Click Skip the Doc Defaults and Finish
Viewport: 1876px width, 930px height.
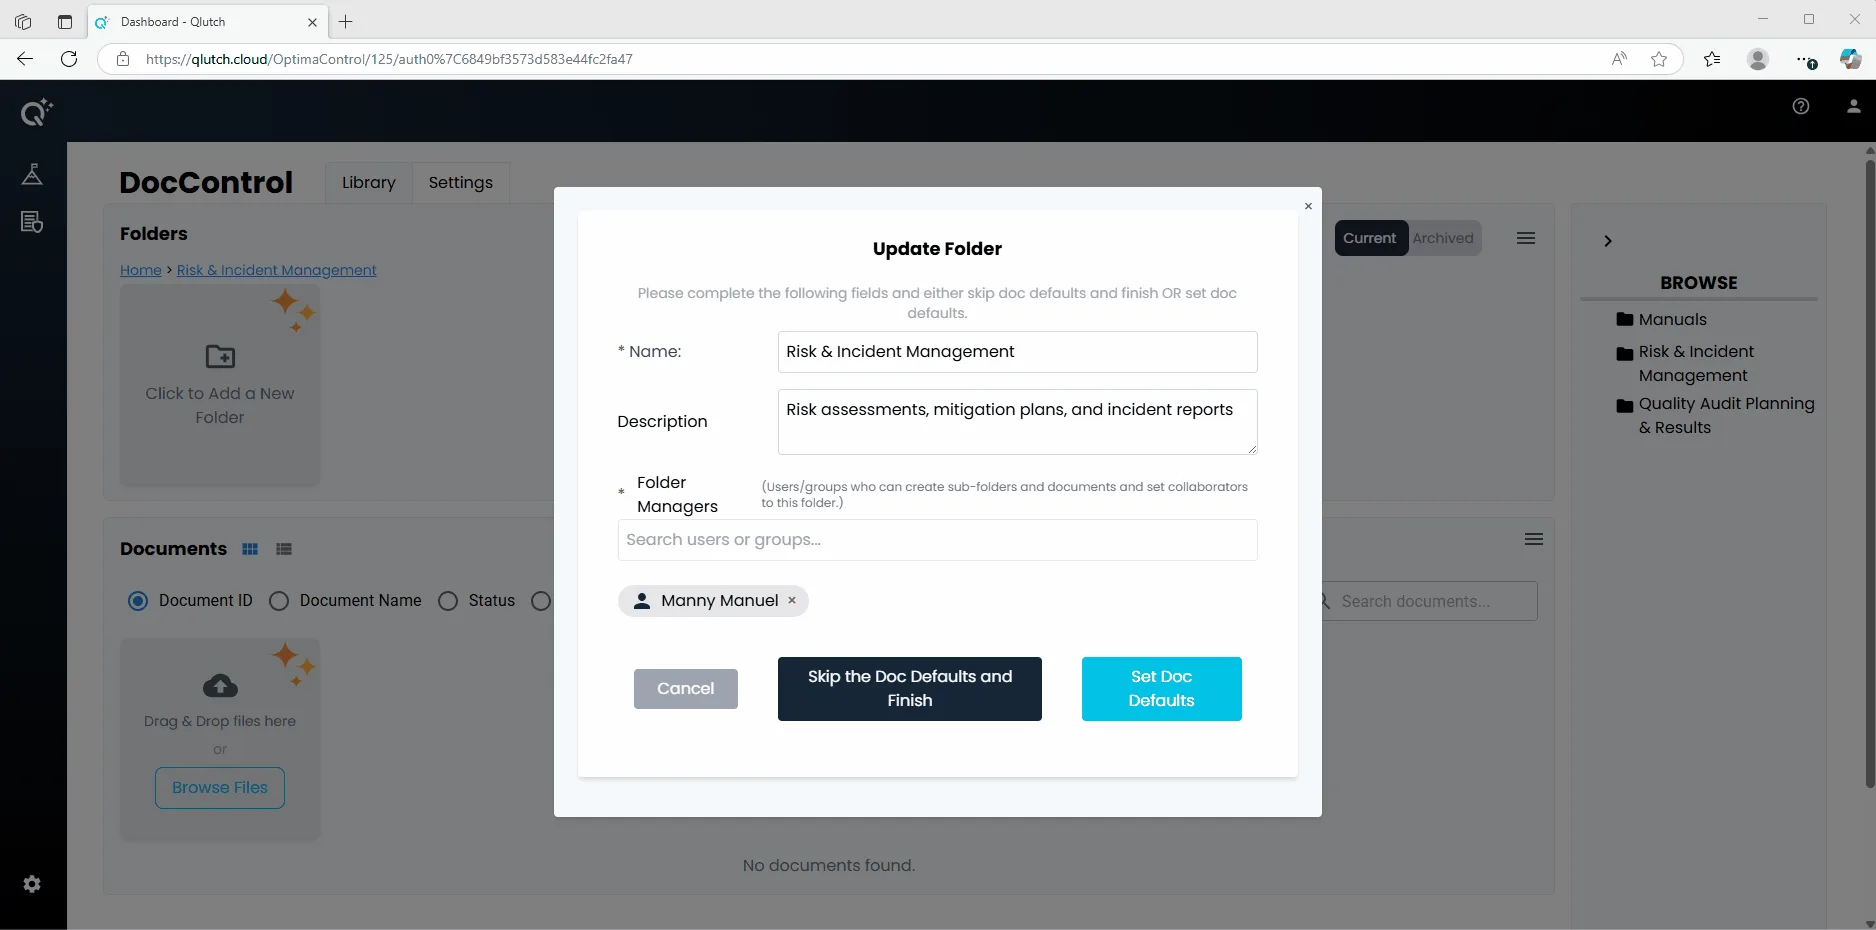pyautogui.click(x=910, y=689)
